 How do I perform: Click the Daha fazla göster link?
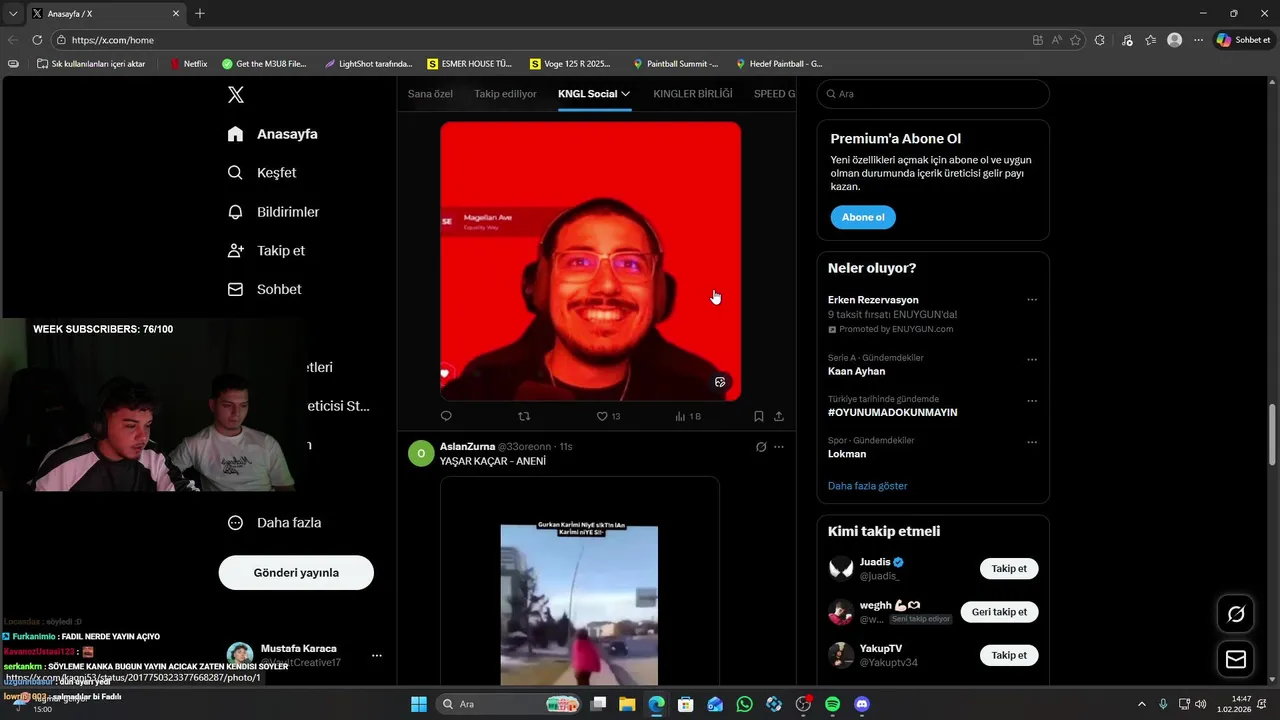868,486
